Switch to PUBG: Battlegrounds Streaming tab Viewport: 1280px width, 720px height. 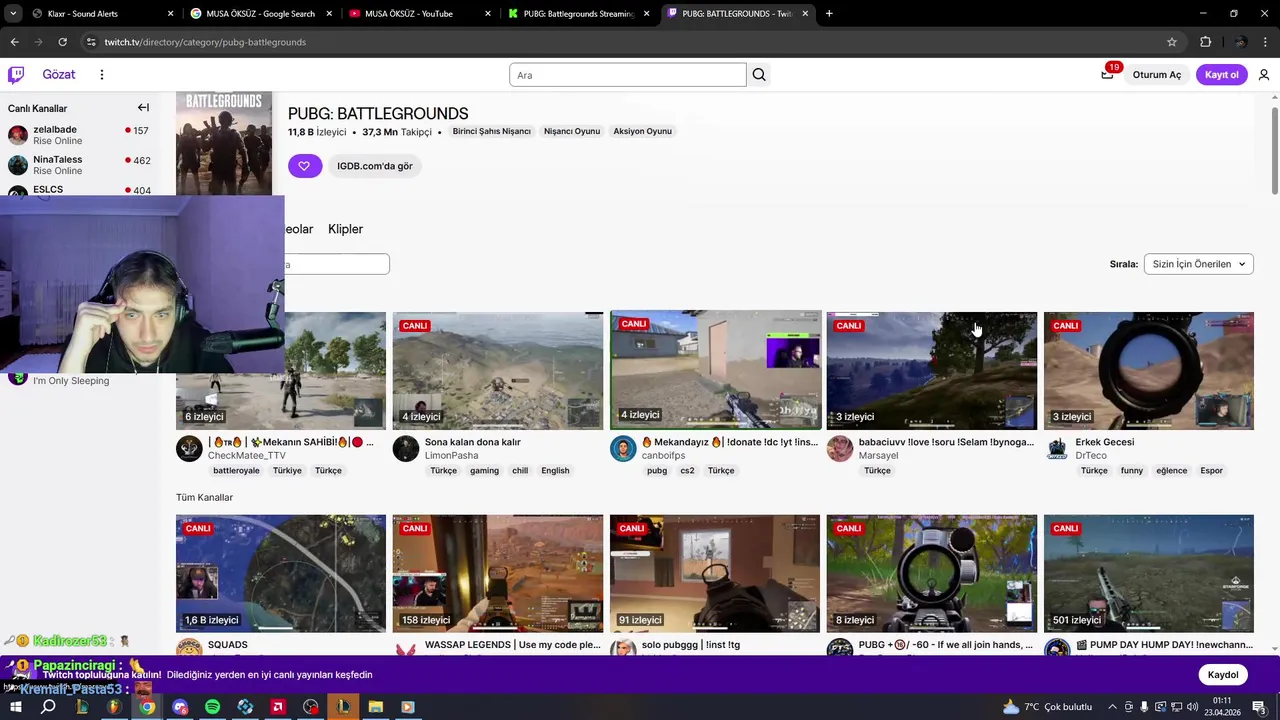click(x=579, y=14)
